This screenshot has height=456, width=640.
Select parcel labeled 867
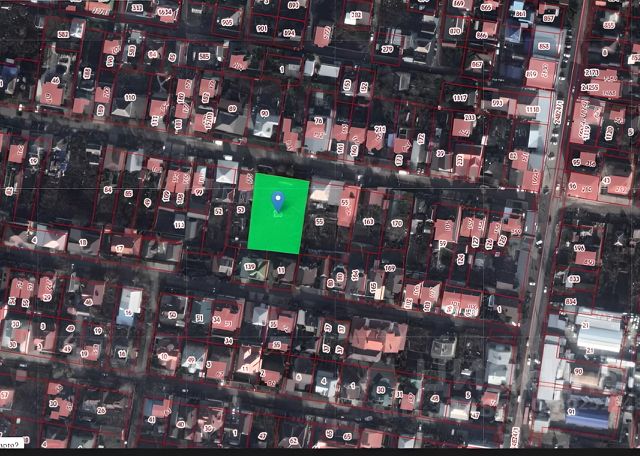[476, 65]
